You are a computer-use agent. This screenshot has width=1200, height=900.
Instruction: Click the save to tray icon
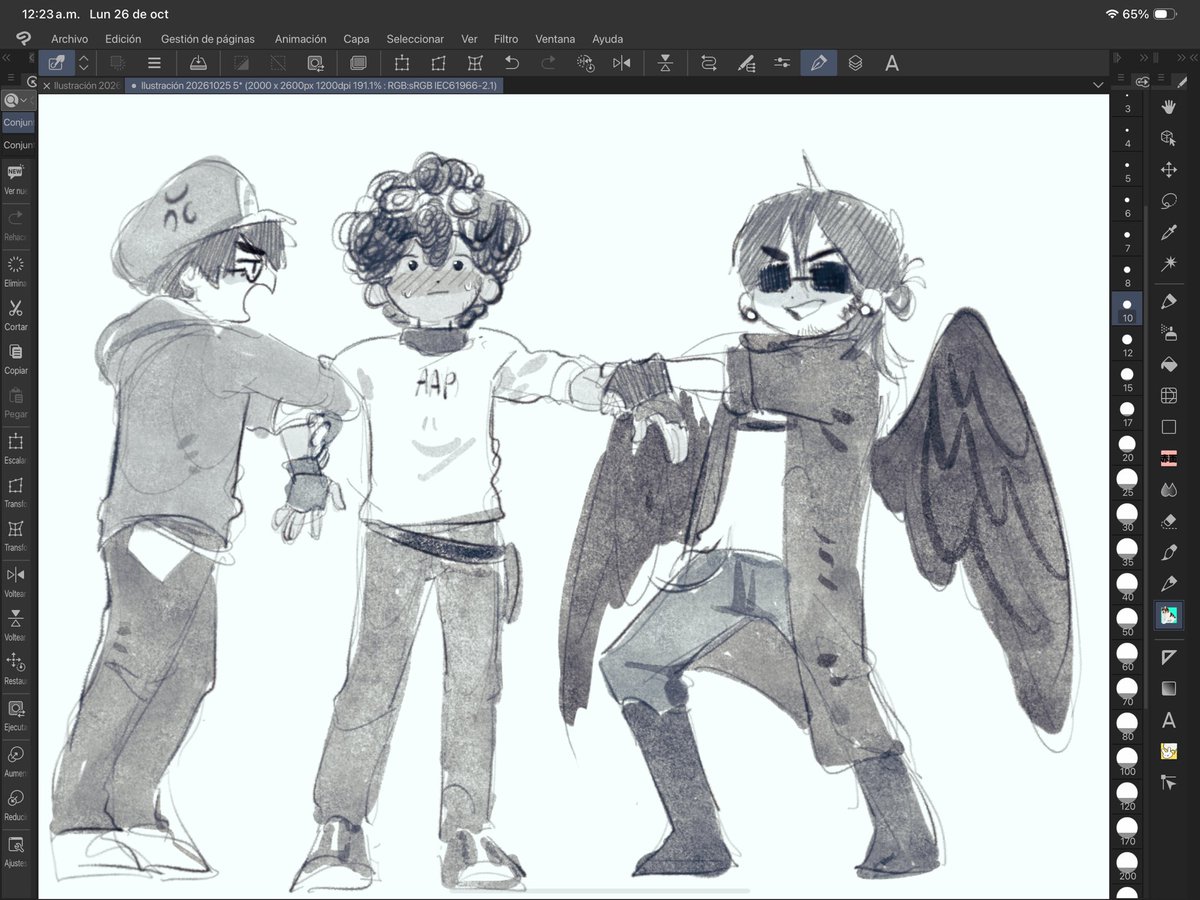[x=198, y=63]
